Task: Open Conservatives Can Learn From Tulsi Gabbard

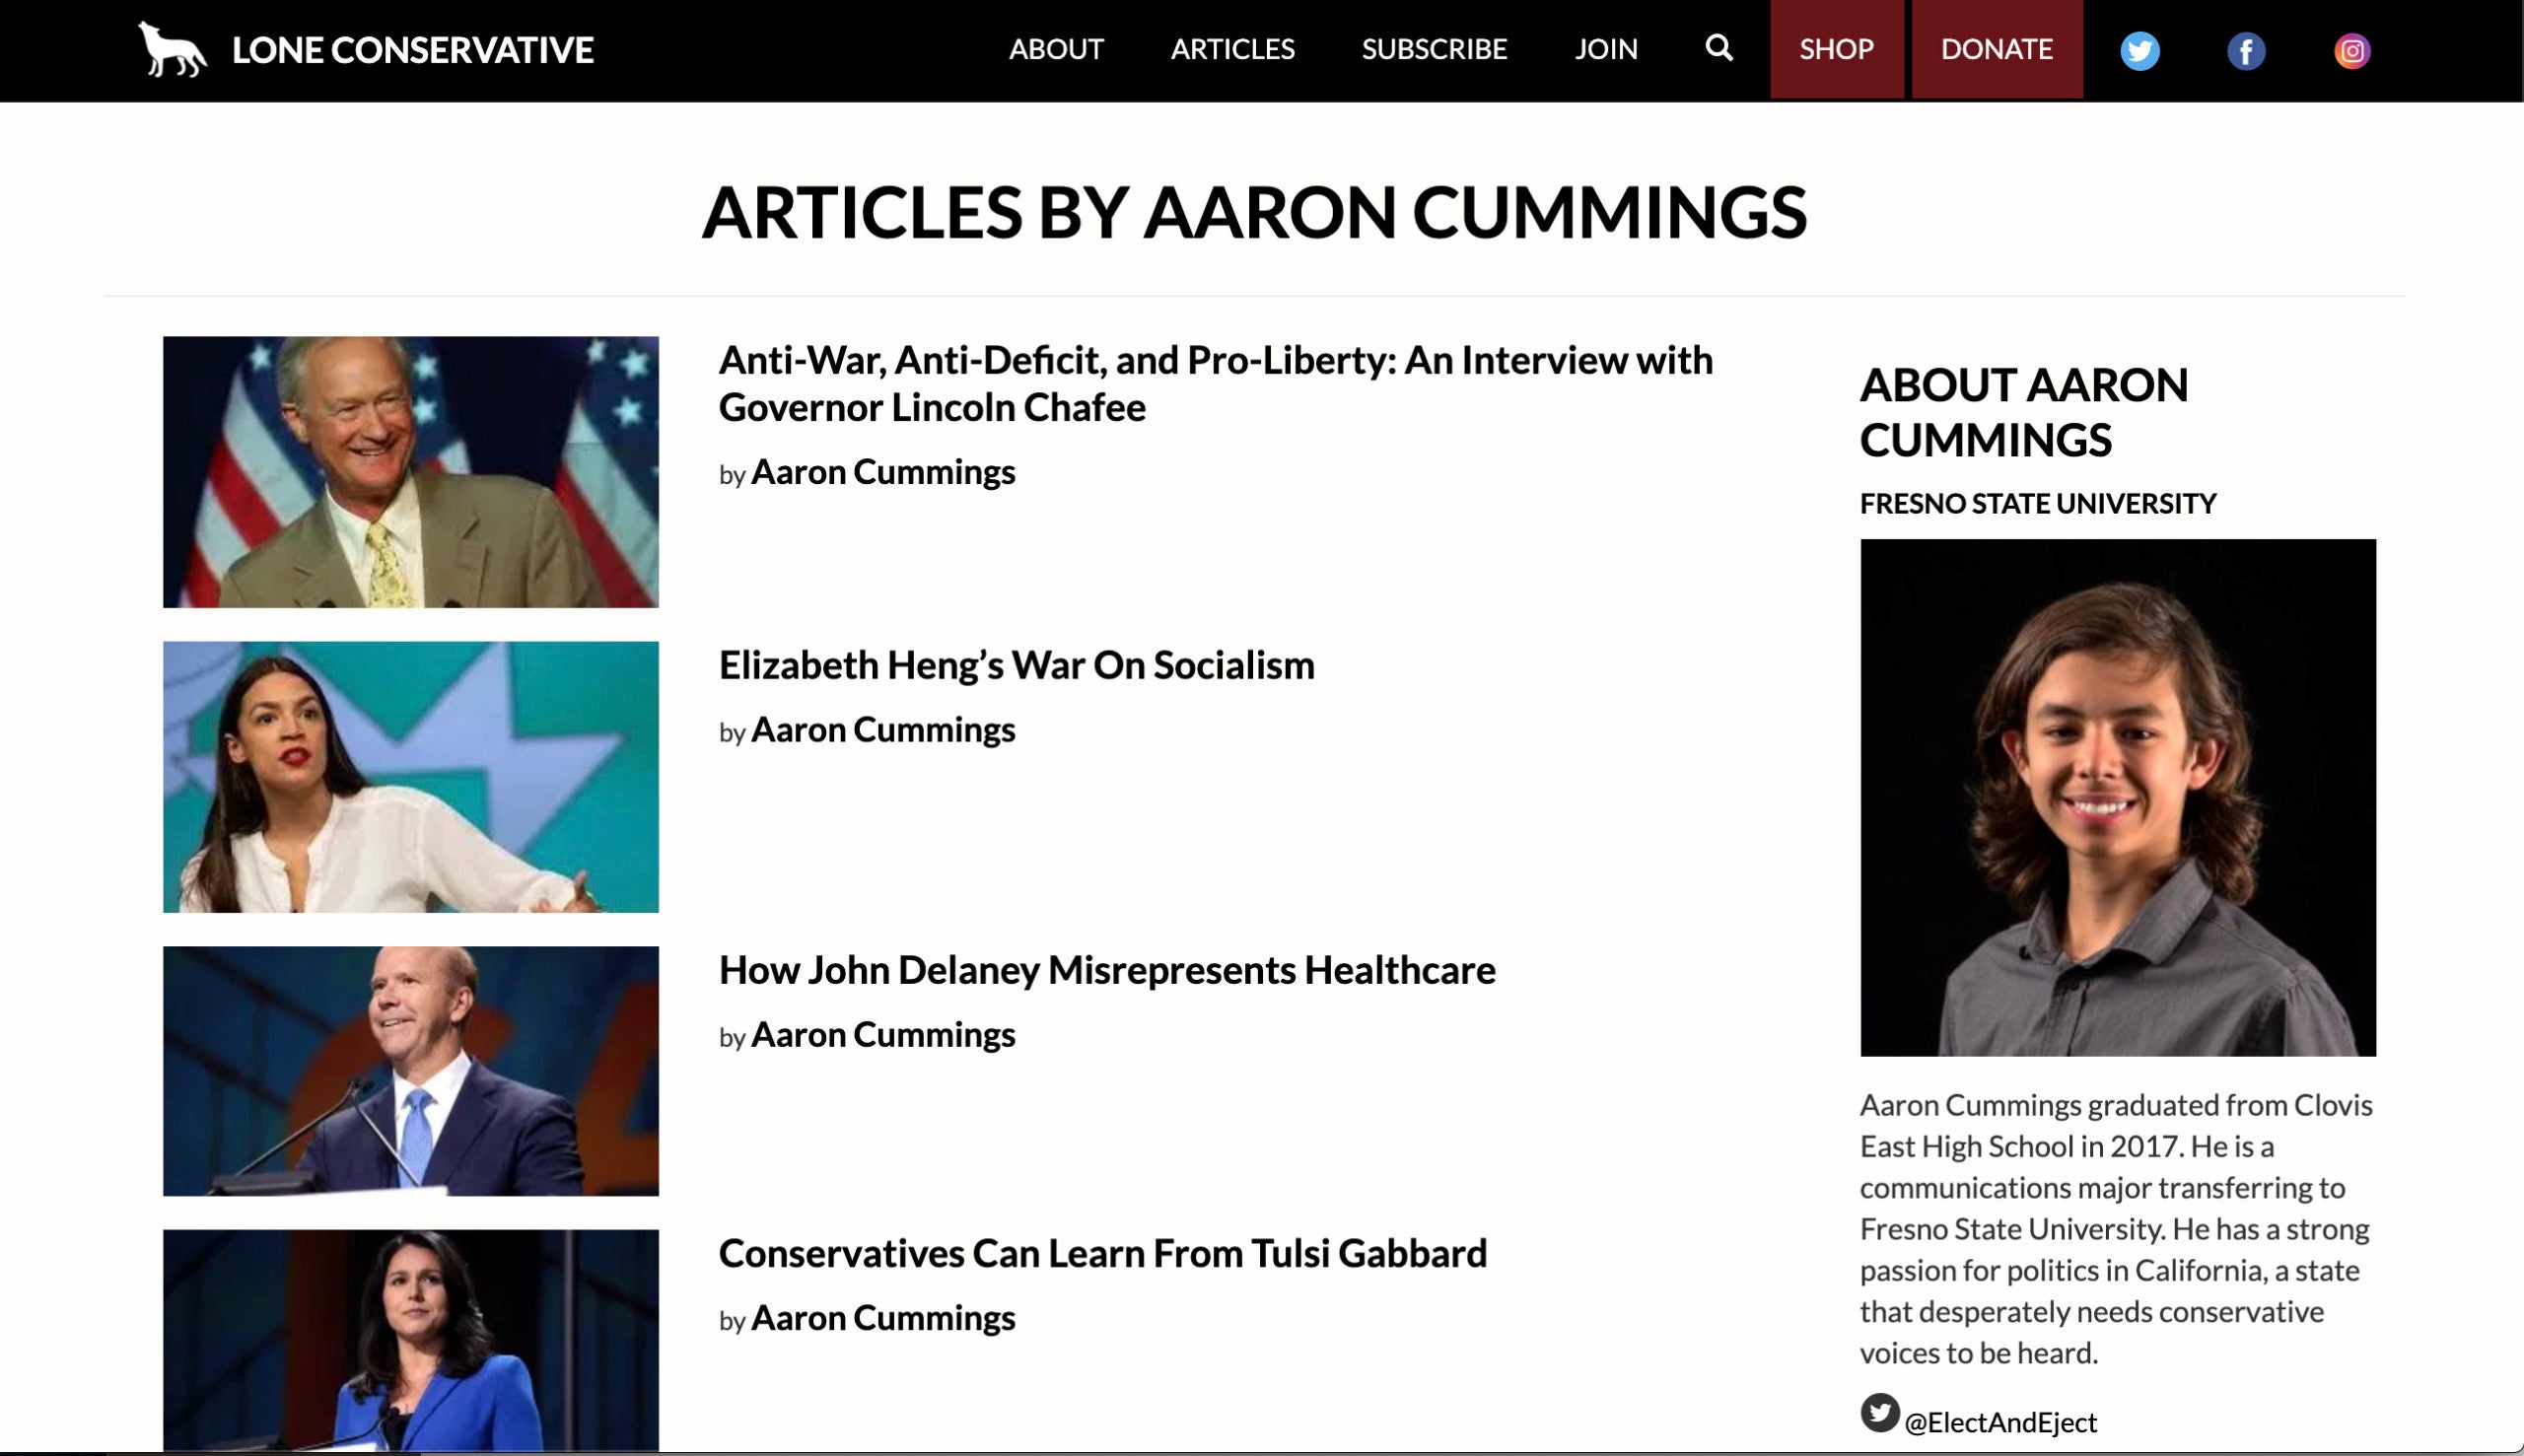Action: point(1103,1253)
